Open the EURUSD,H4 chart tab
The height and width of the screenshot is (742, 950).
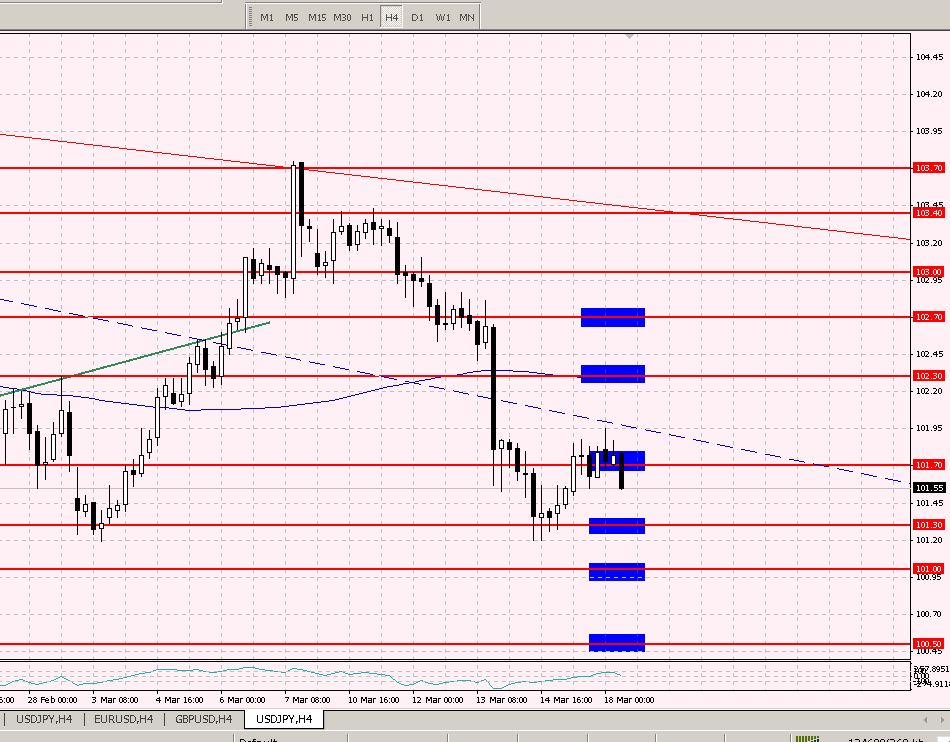click(124, 719)
